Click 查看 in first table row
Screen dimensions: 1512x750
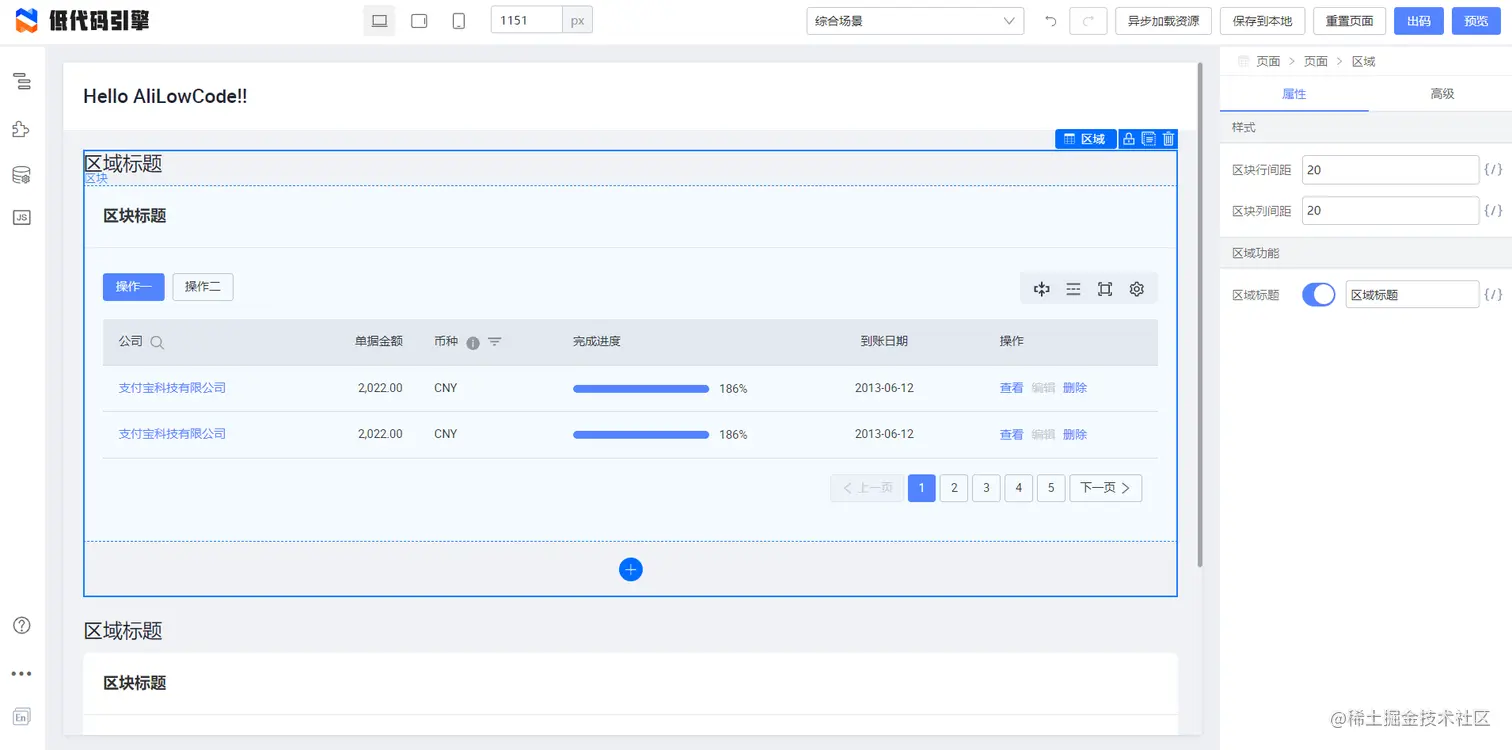pyautogui.click(x=1011, y=388)
